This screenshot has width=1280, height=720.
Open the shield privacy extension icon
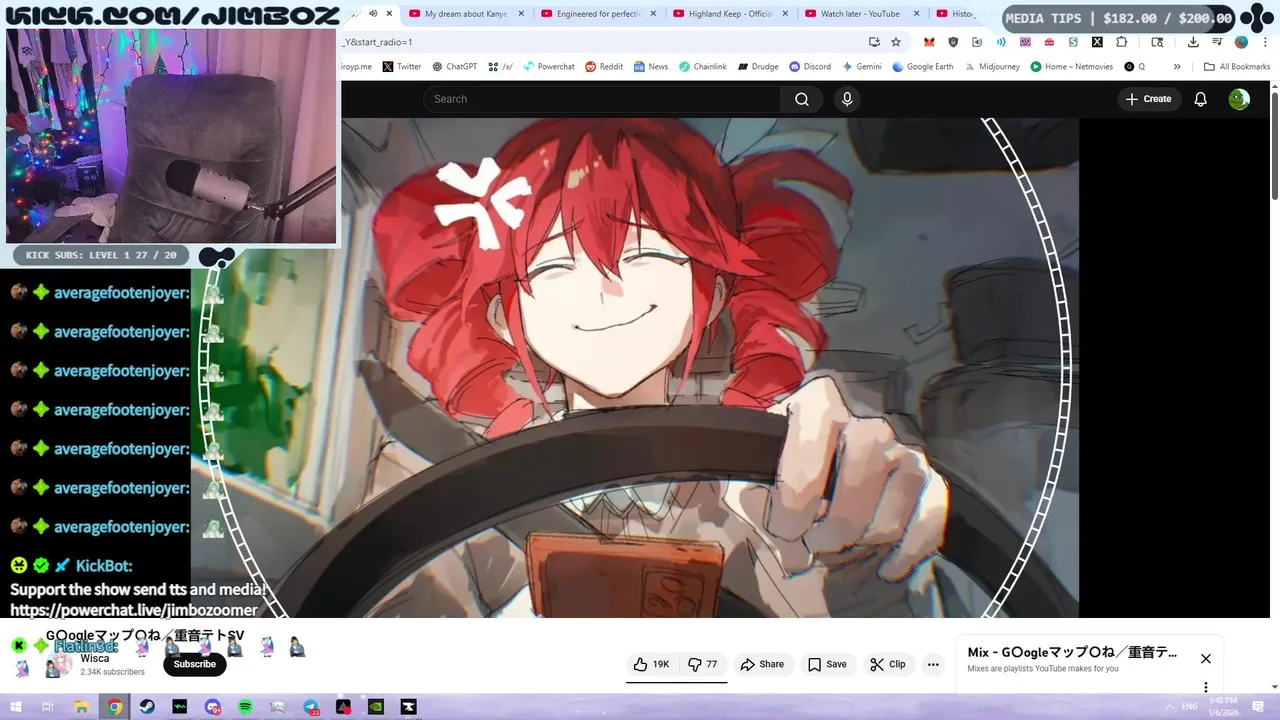tap(953, 42)
